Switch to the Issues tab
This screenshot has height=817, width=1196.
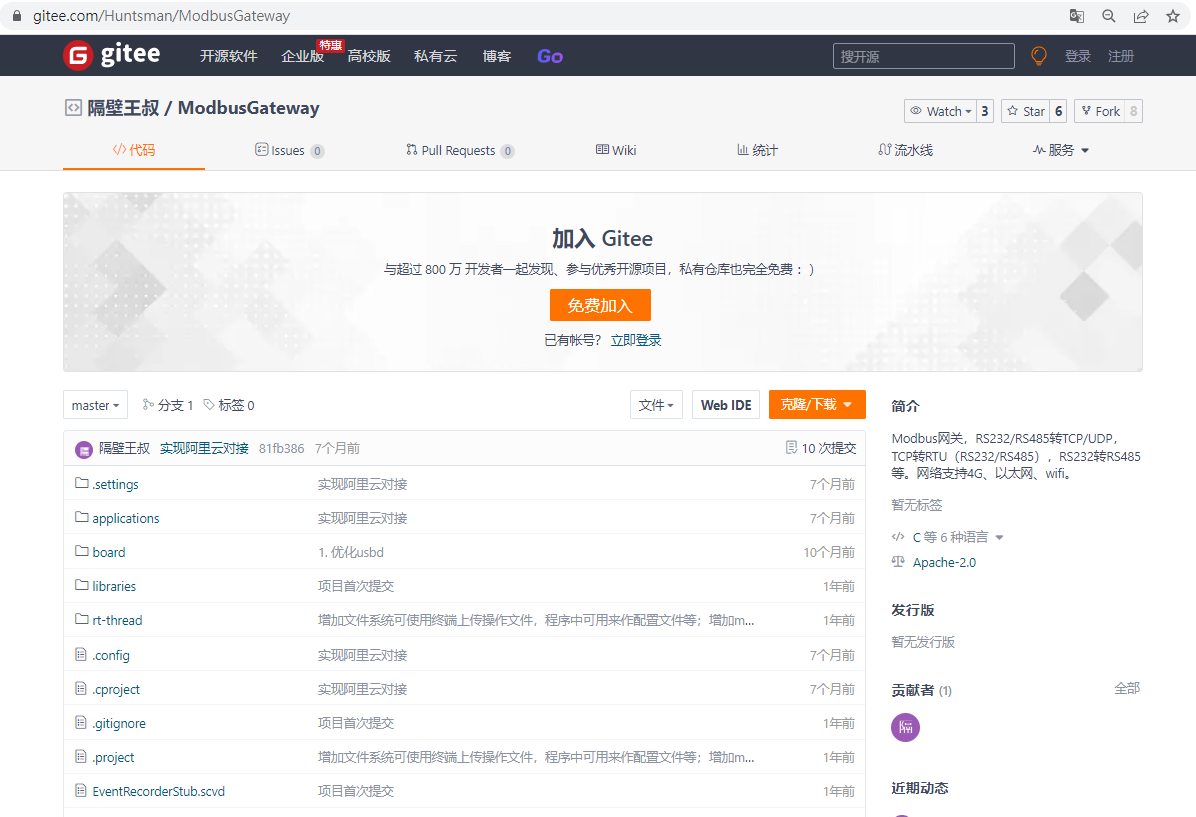click(x=289, y=150)
